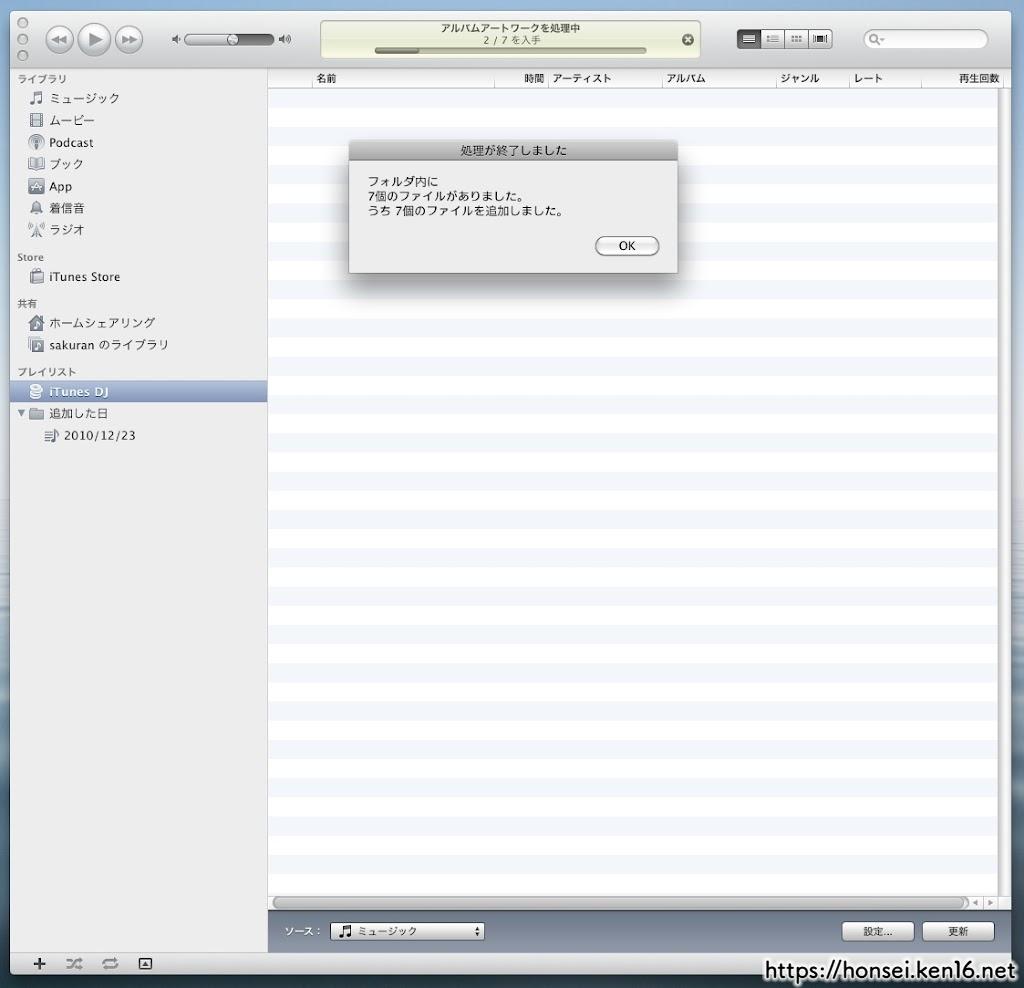This screenshot has width=1024, height=988.
Task: Toggle repeat playback icon
Action: [110, 964]
